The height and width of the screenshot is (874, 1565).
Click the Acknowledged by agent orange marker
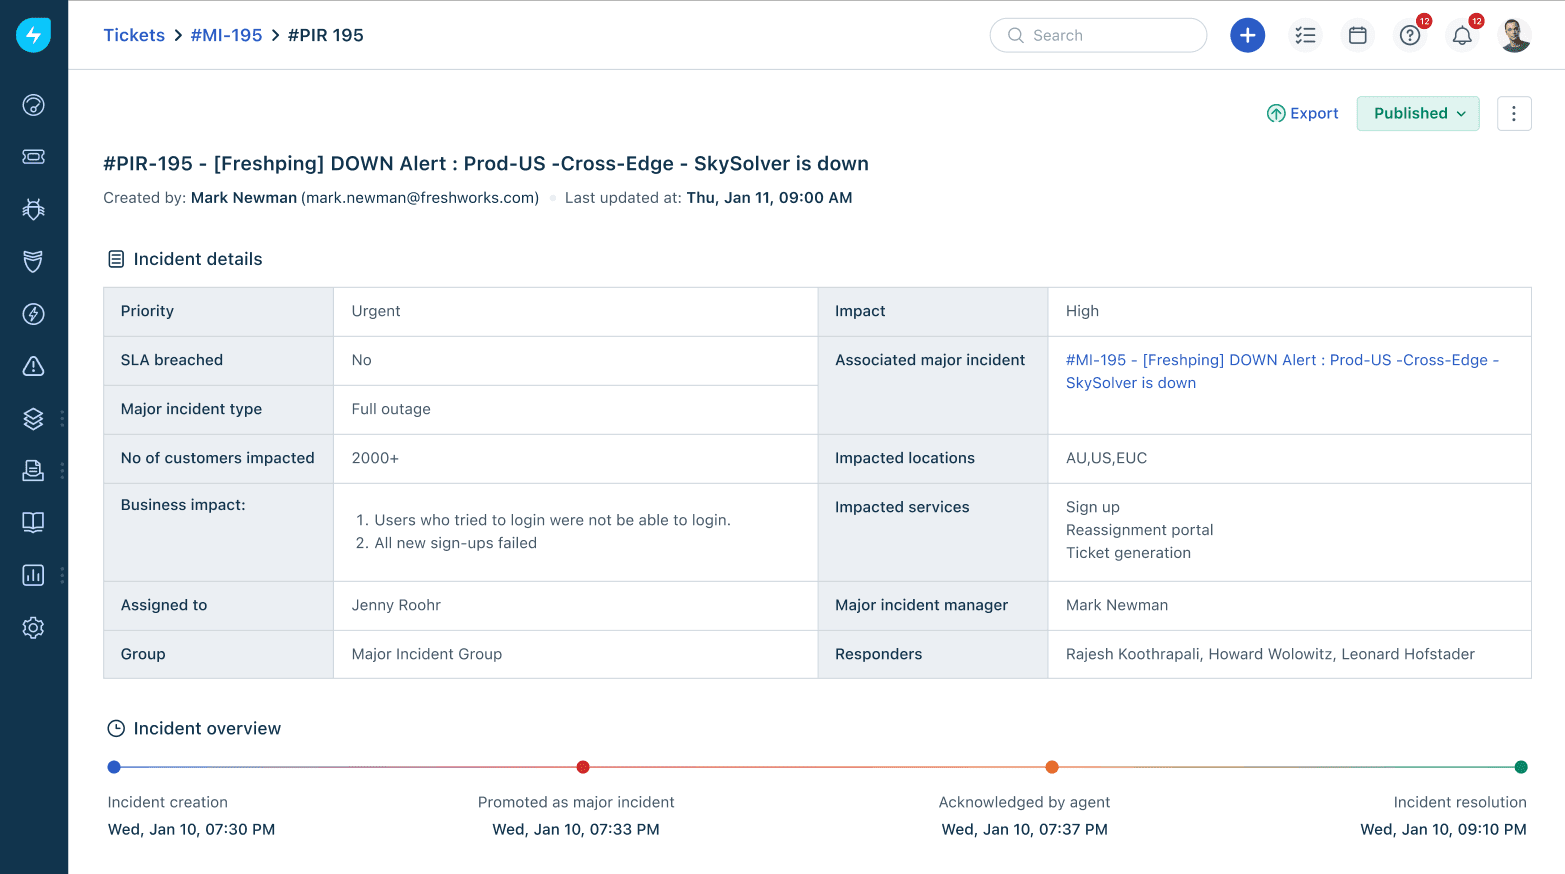(1052, 767)
